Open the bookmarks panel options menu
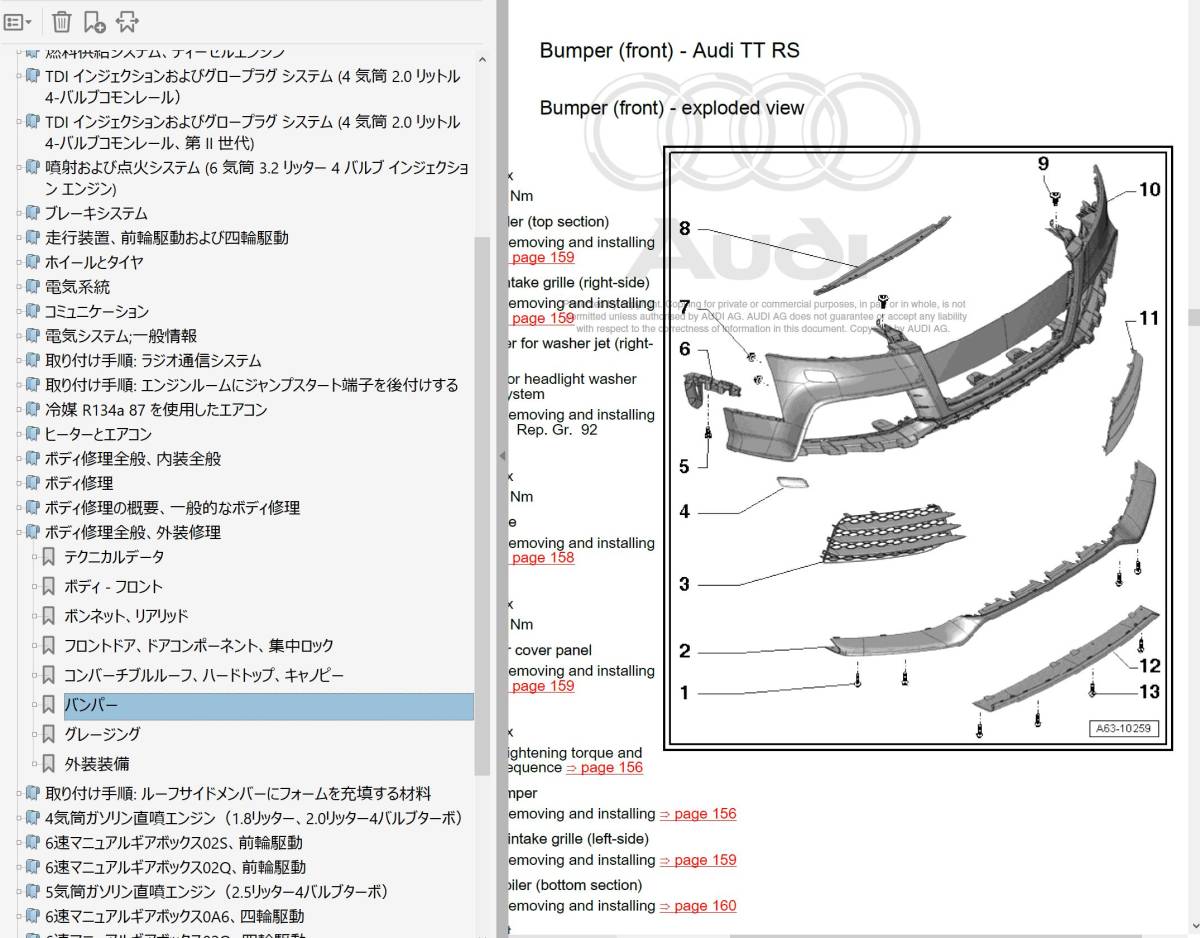Screen dimensions: 1200x938 coord(18,21)
